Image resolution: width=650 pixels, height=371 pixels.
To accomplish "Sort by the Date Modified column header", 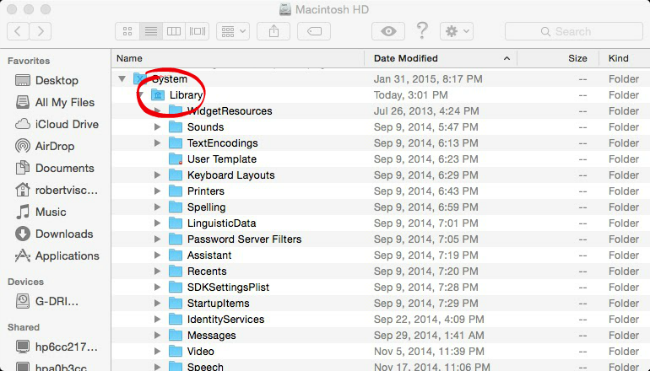I will [441, 58].
